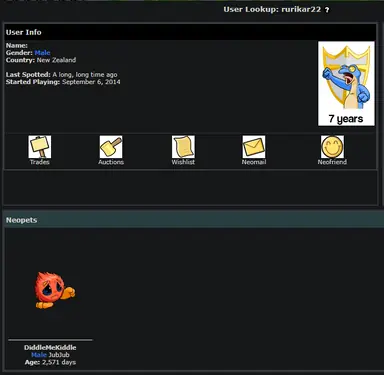Image resolution: width=384 pixels, height=375 pixels.
Task: Click the "A long, long time ago" text
Action: [x=85, y=75]
